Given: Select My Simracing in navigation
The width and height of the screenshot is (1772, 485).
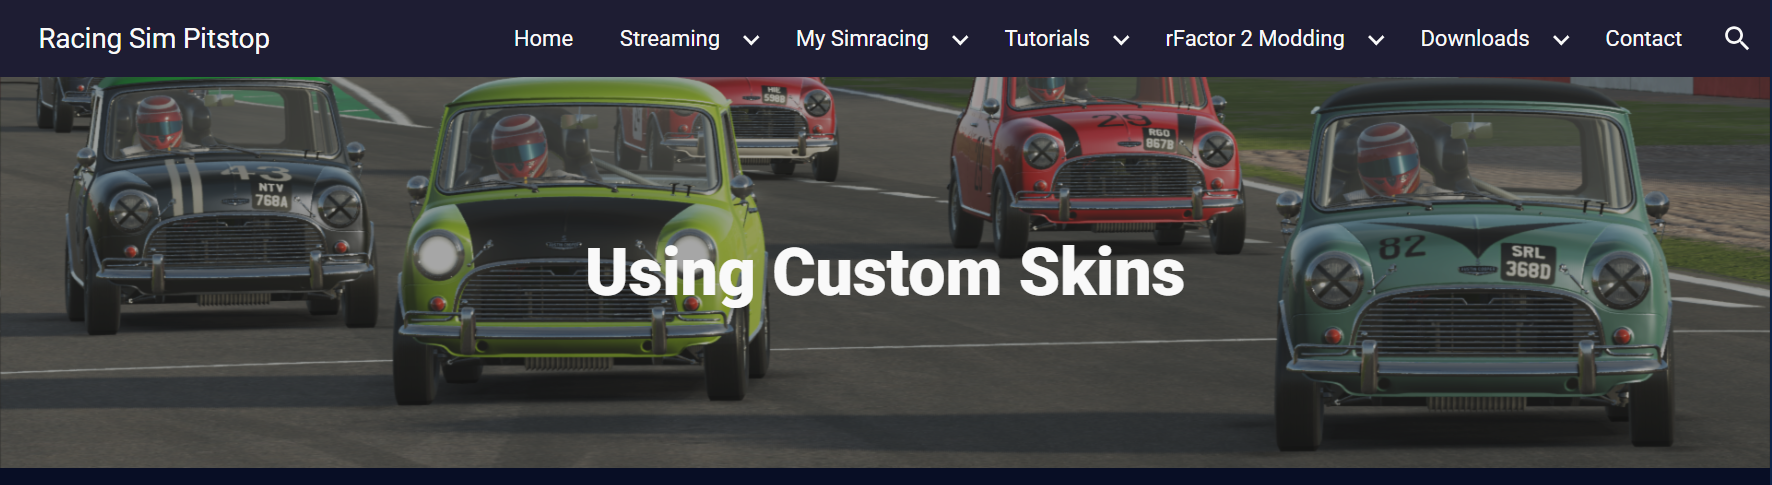Looking at the screenshot, I should tap(862, 39).
